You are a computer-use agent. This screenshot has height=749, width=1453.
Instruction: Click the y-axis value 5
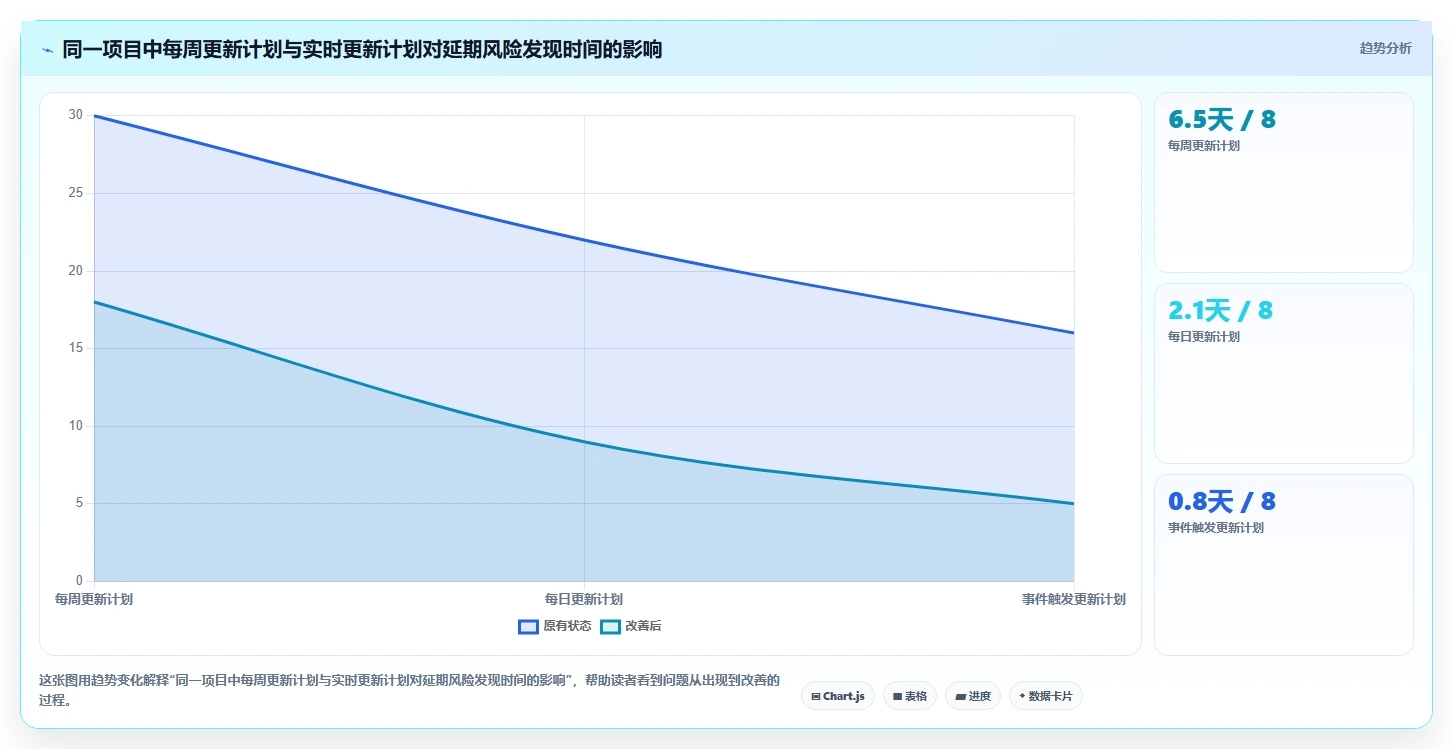tap(80, 503)
